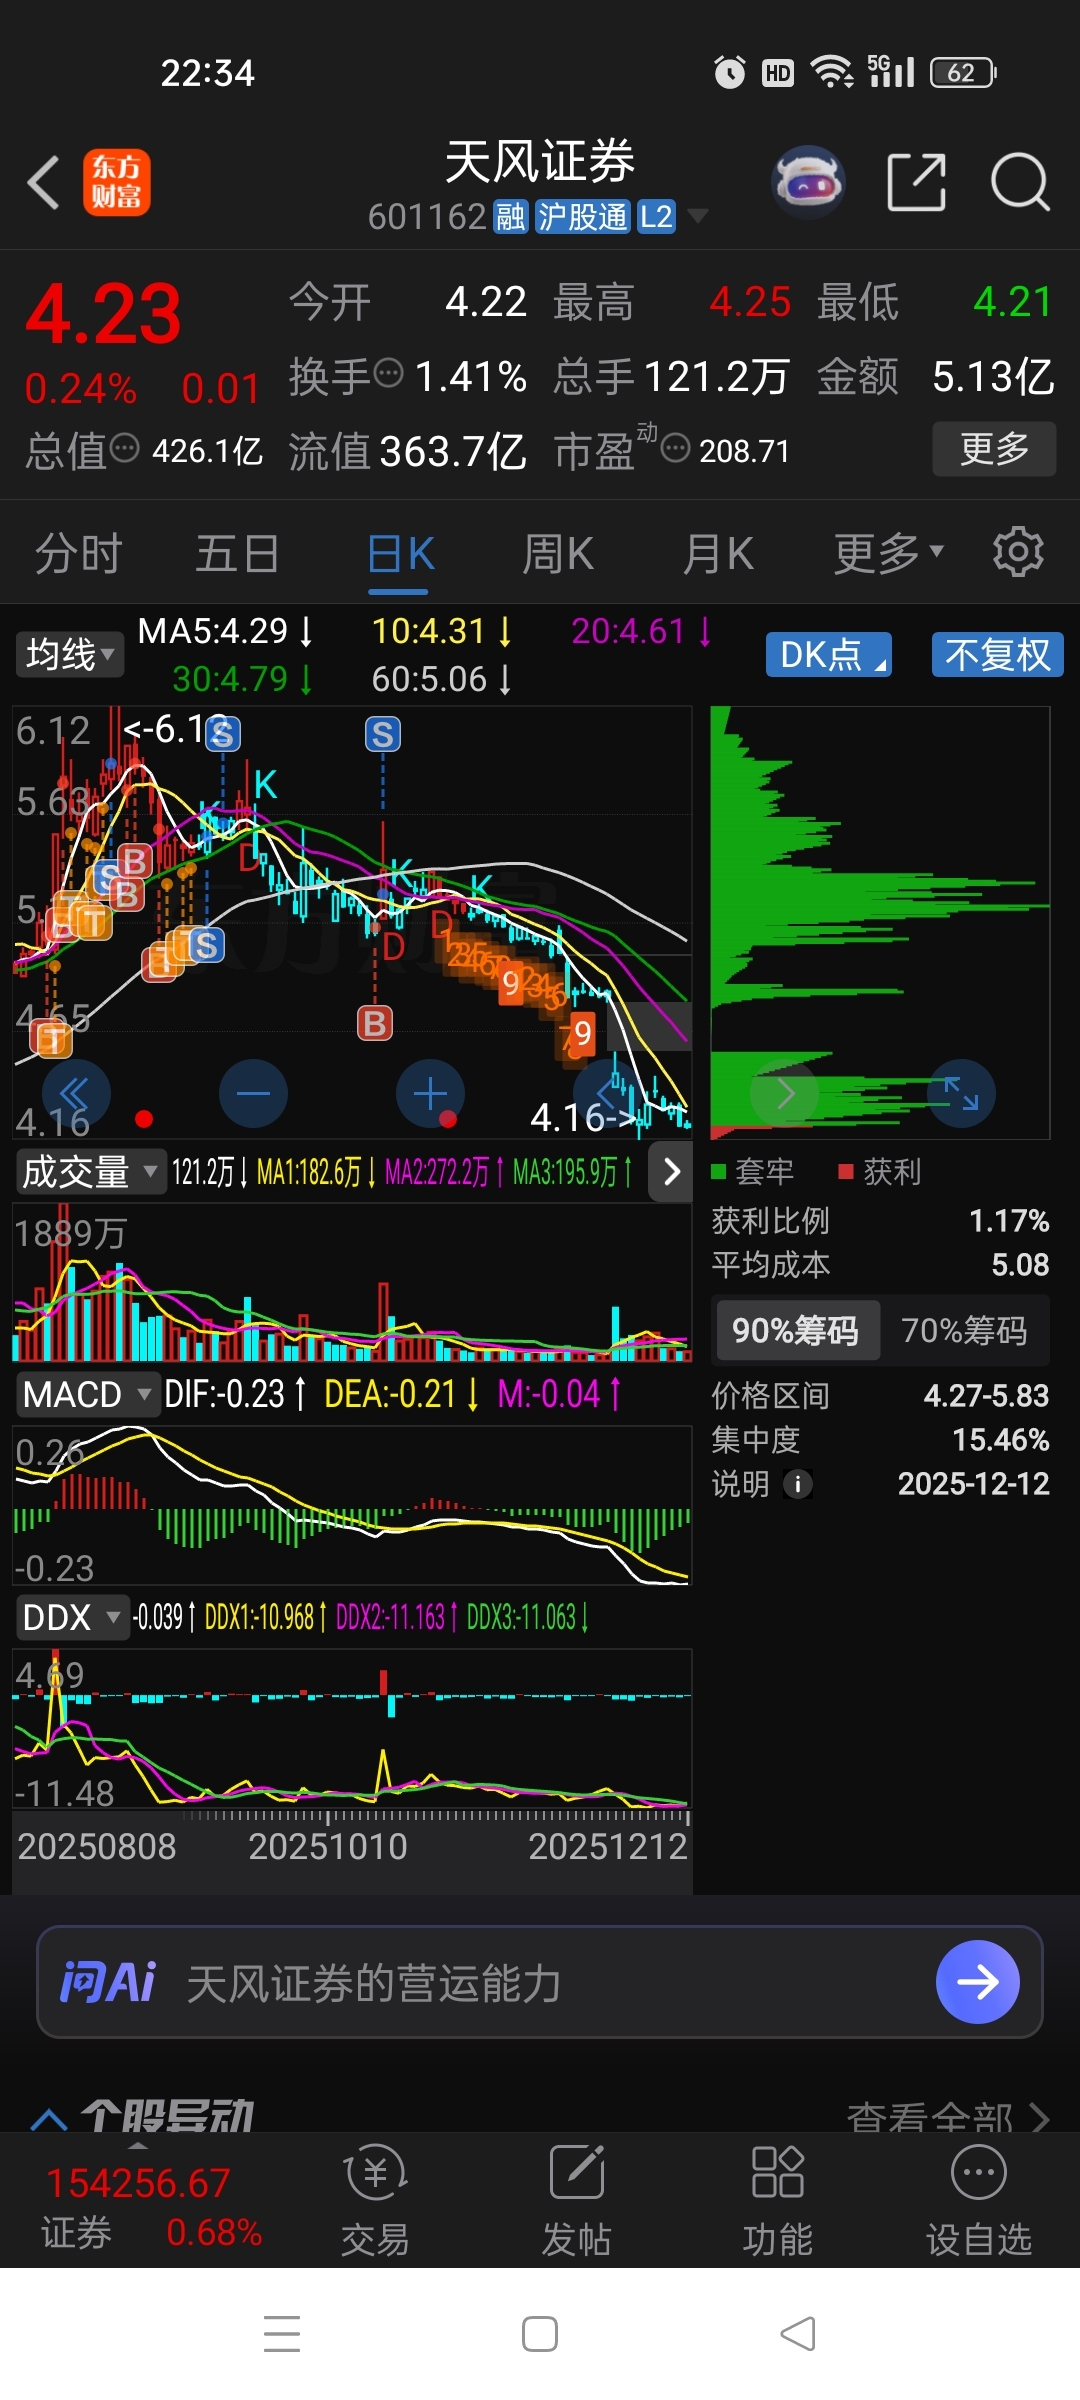Open DDX indicator dropdown

tap(72, 1617)
